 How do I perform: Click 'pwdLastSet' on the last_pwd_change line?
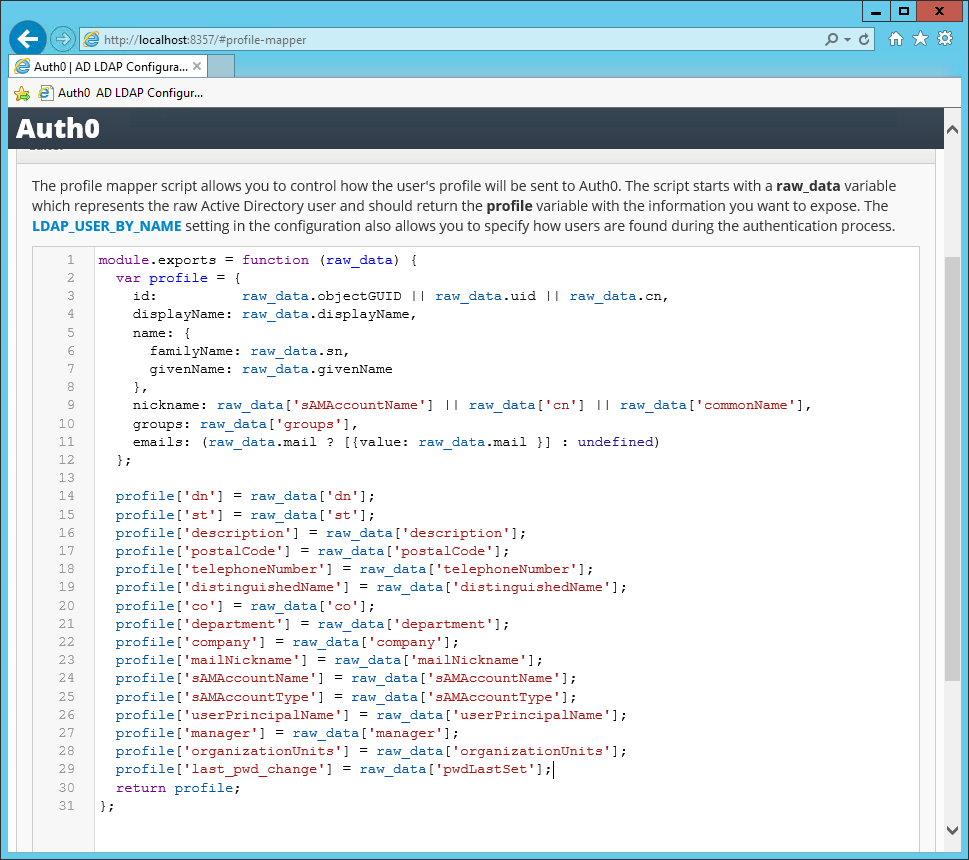tap(485, 769)
